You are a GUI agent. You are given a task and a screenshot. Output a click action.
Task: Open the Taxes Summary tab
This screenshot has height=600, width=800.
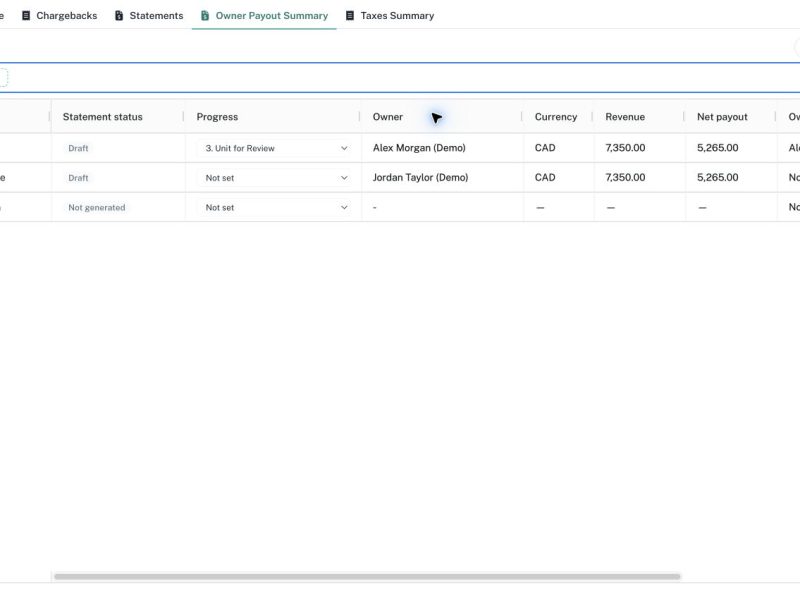point(390,16)
